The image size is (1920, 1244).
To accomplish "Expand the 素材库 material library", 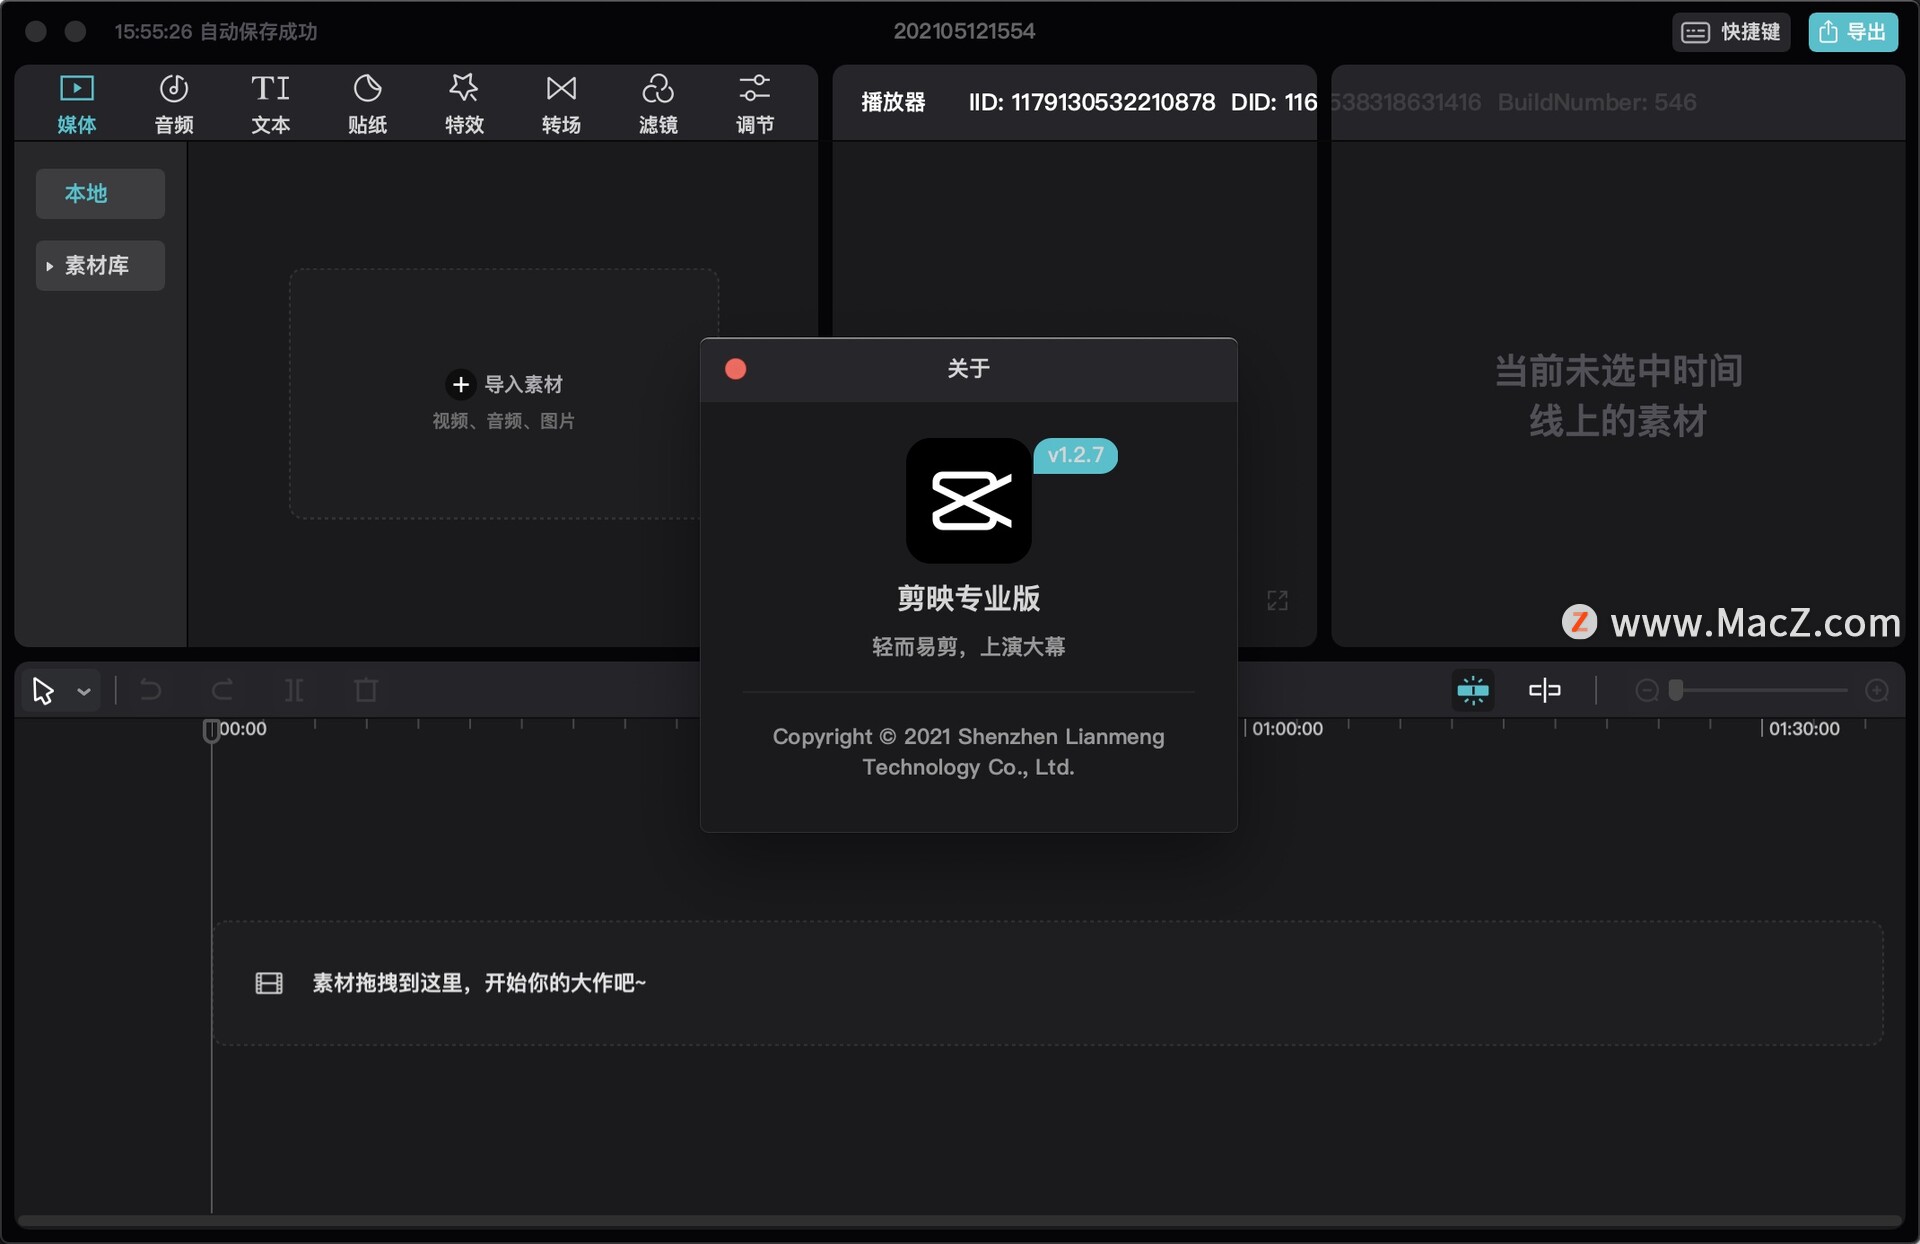I will [x=100, y=265].
